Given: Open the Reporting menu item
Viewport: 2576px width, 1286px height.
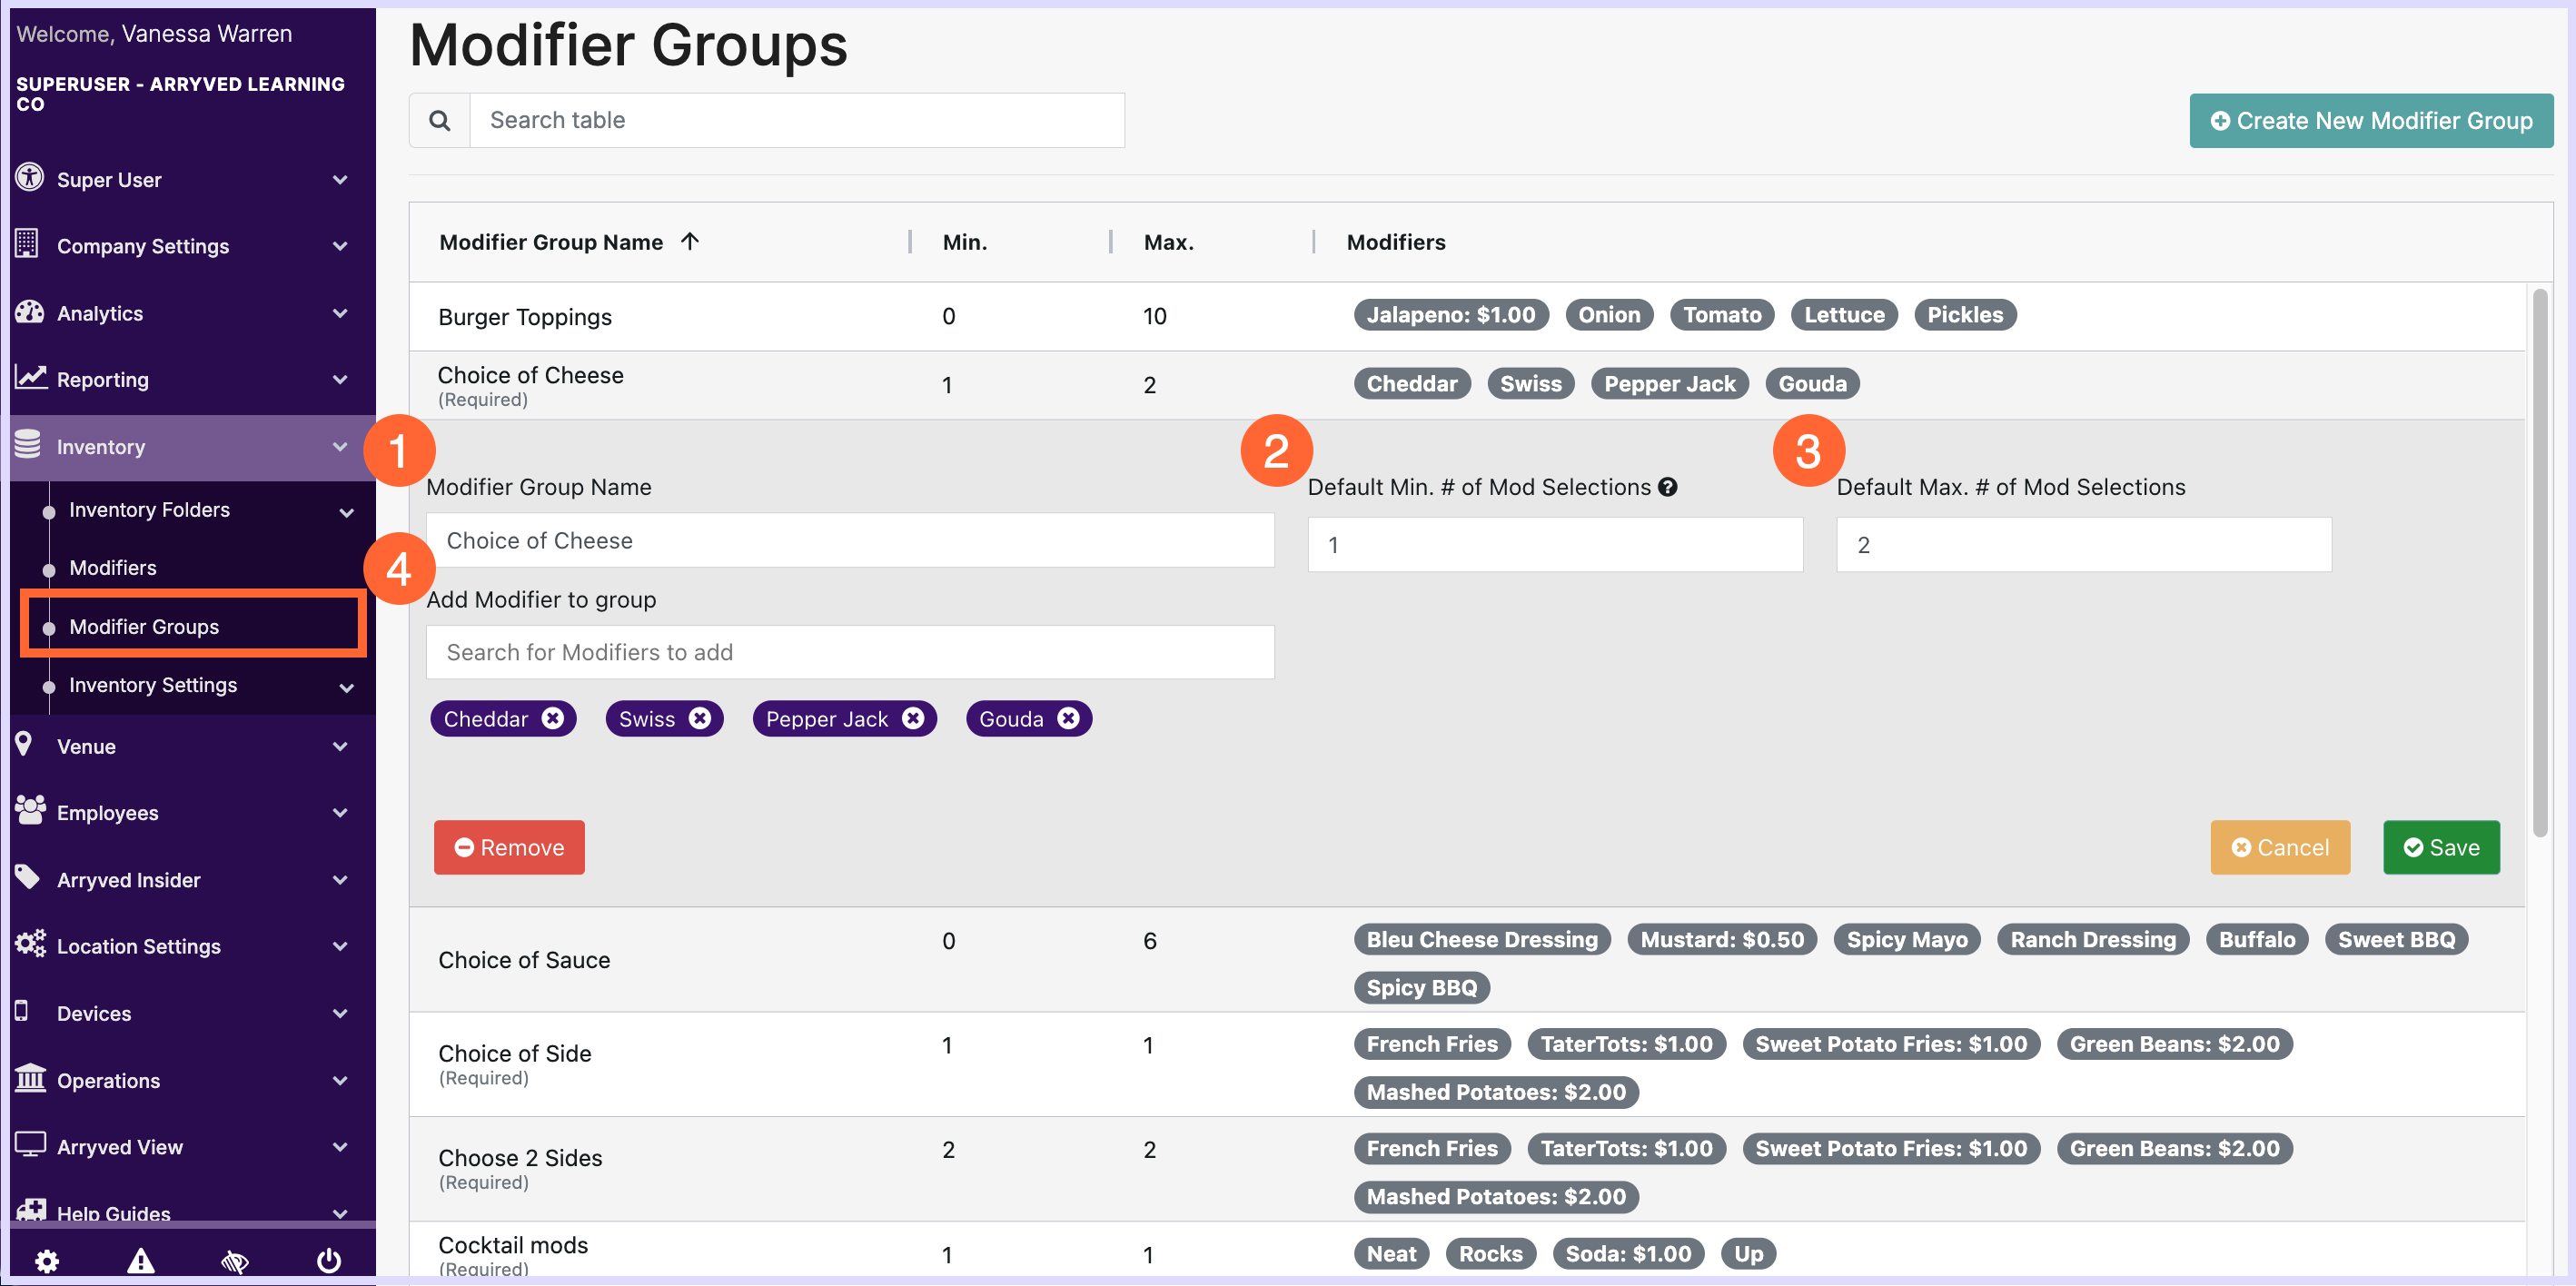Looking at the screenshot, I should click(103, 380).
